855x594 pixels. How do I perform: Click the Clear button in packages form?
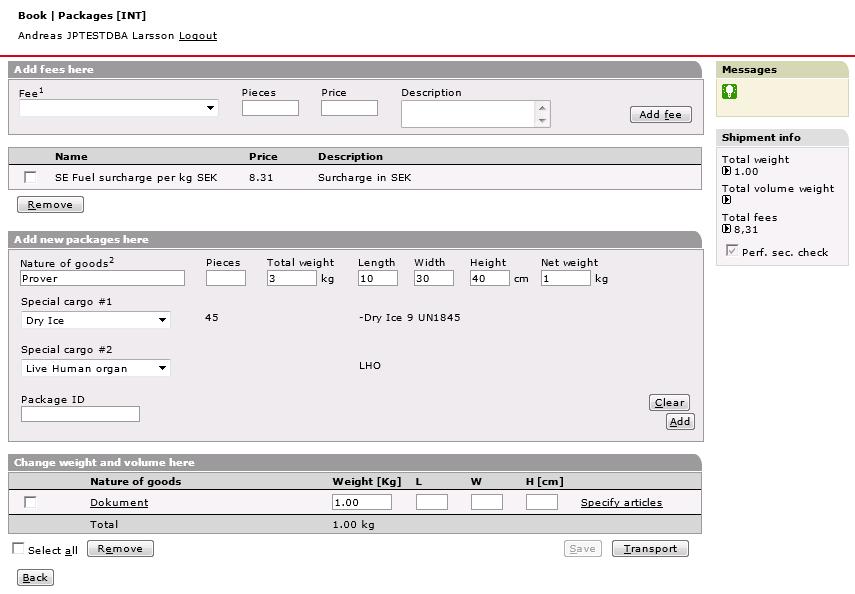click(x=669, y=403)
